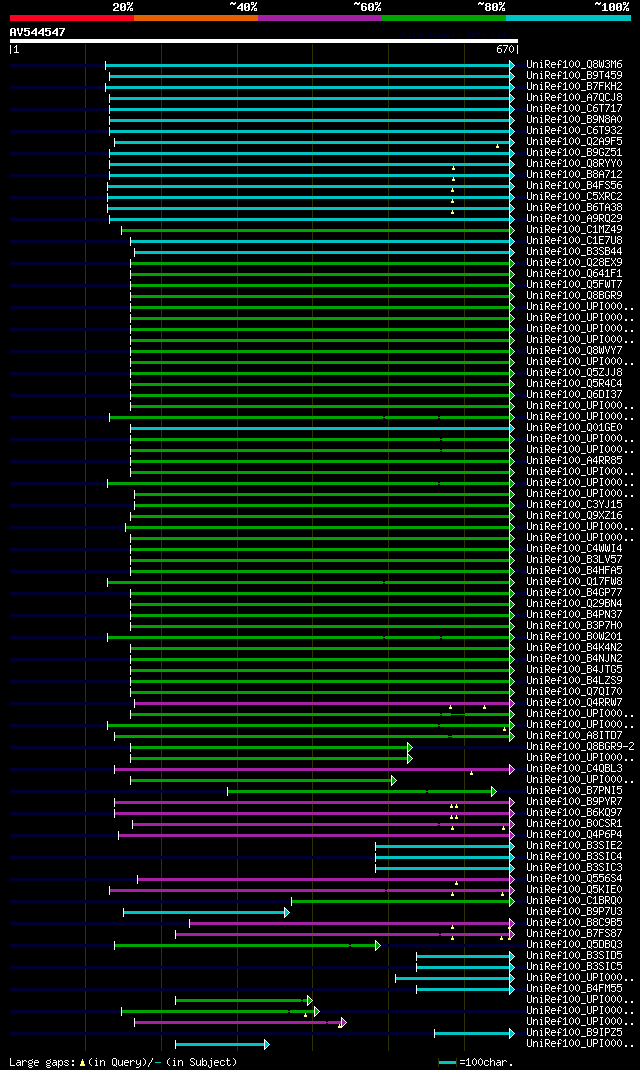Click the UniRef100_Q4RRW7 label

tap(574, 703)
